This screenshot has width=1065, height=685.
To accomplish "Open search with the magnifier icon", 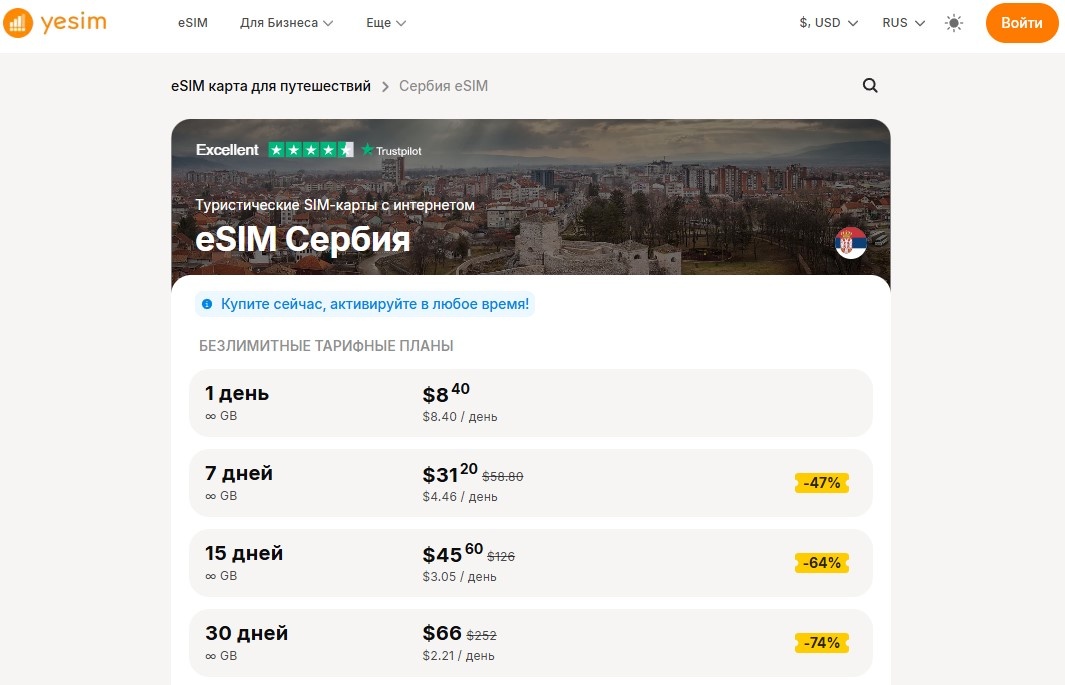I will point(869,86).
